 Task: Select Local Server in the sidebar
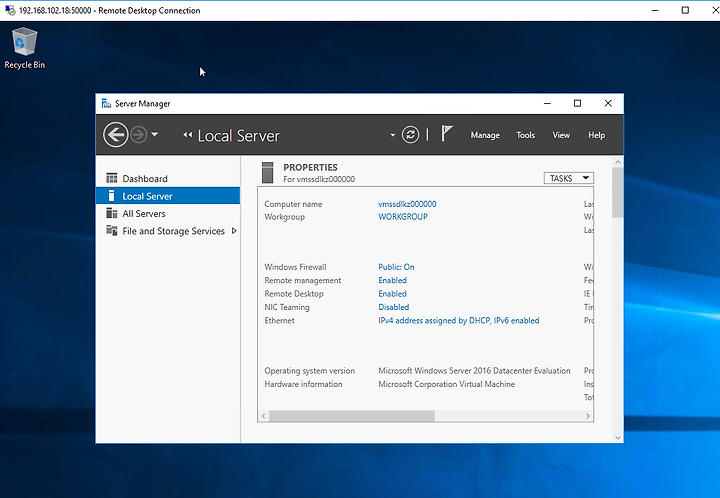pos(168,196)
